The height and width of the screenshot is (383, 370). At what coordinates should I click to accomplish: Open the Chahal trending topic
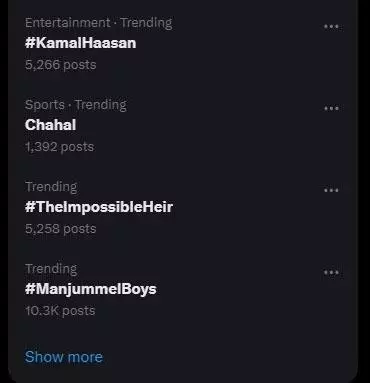point(51,125)
